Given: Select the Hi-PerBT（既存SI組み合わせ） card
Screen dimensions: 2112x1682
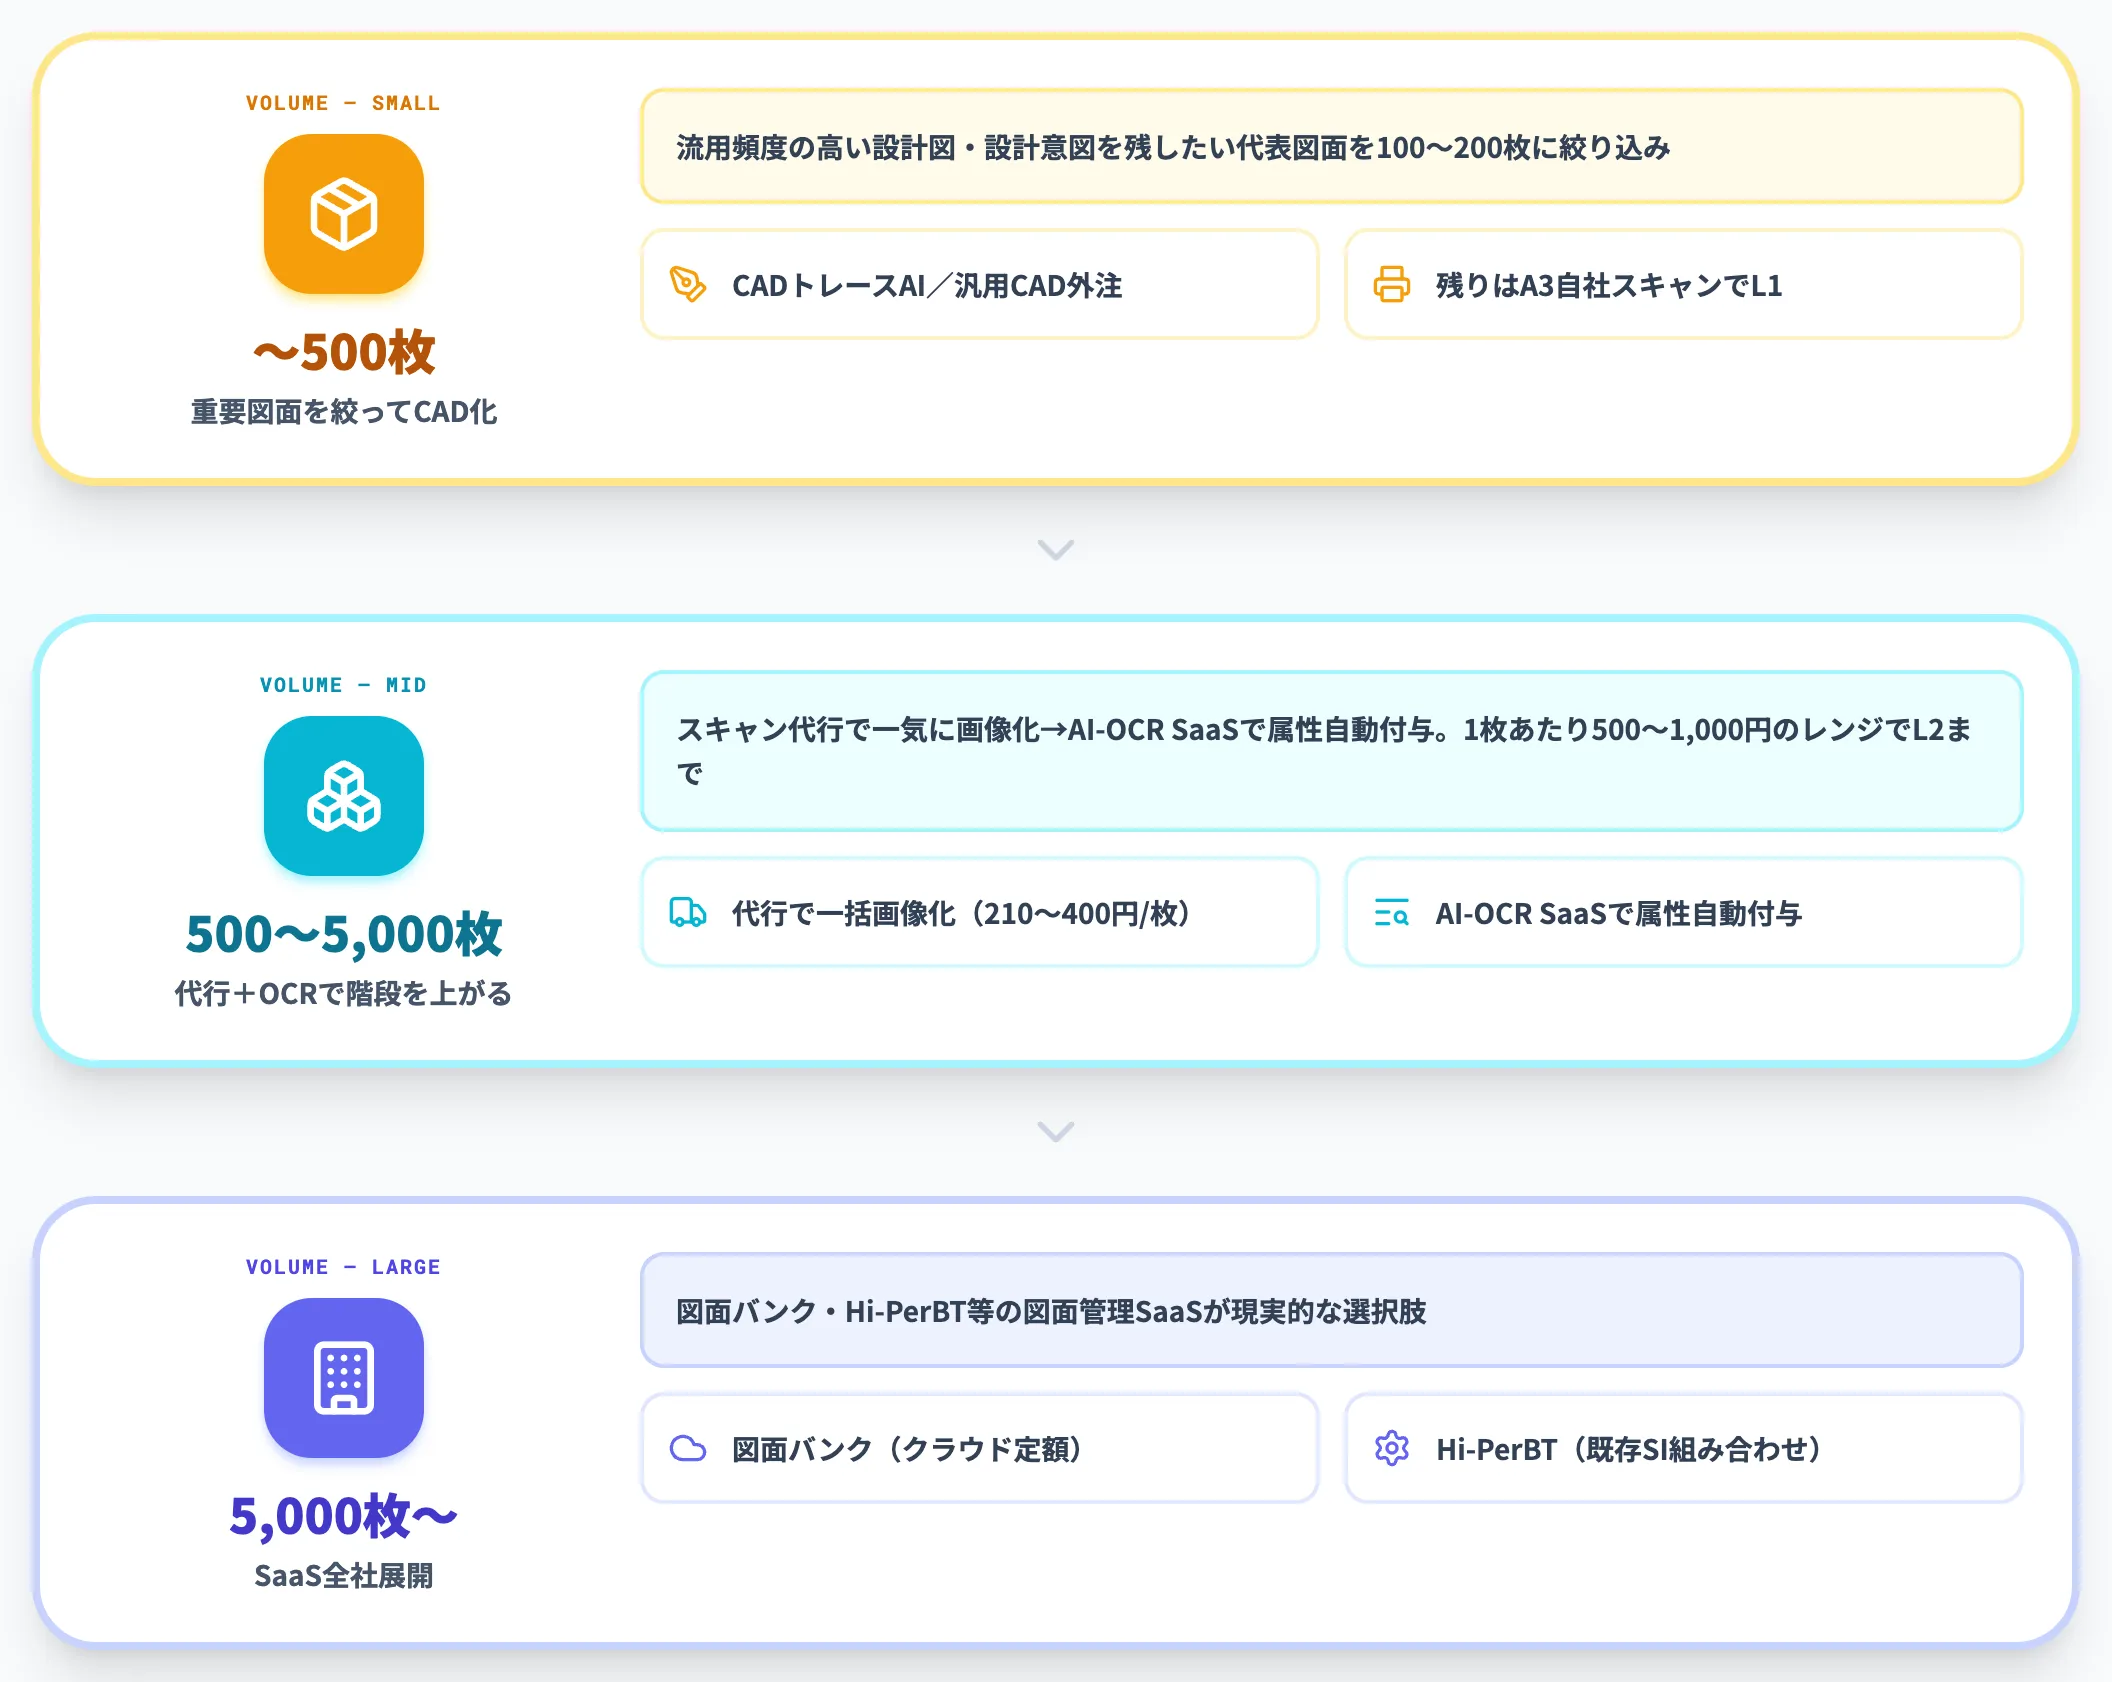Looking at the screenshot, I should tap(1684, 1449).
